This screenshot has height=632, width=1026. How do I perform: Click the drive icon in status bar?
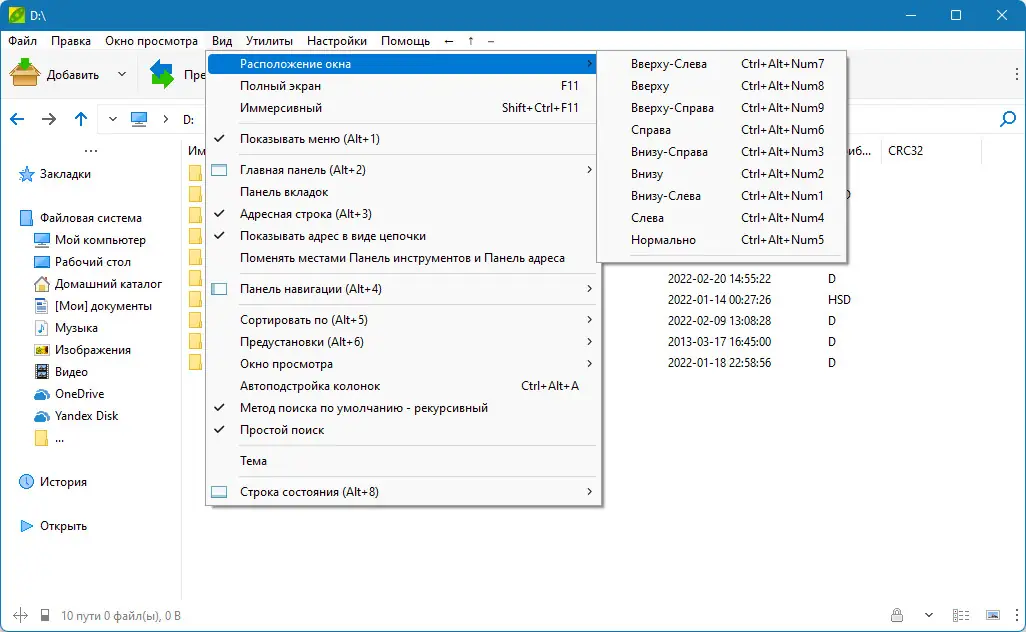coord(44,616)
